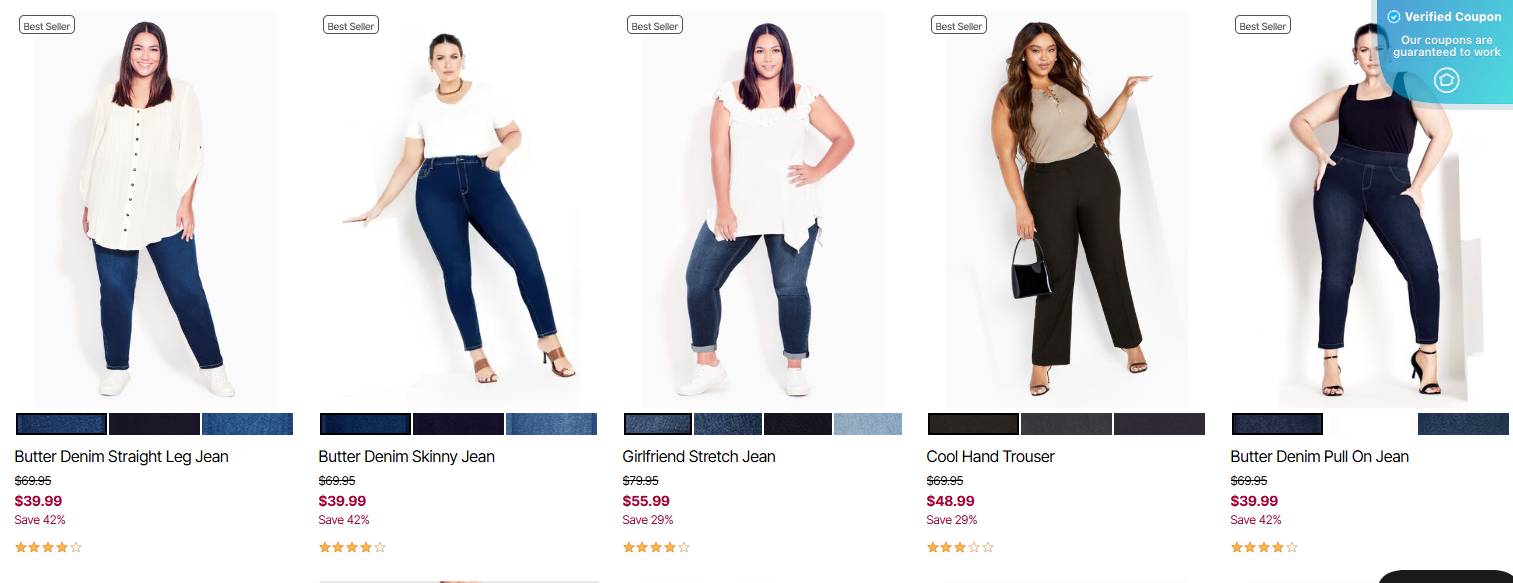Click the Best Seller badge on the first product
1513x583 pixels.
point(46,25)
